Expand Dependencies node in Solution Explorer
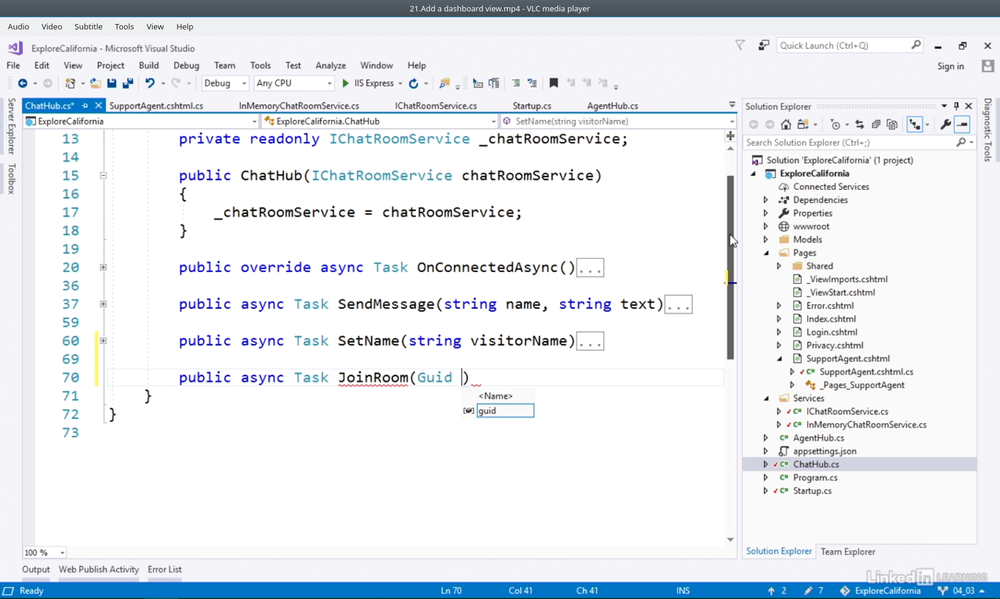Viewport: 1000px width, 599px height. coord(766,200)
